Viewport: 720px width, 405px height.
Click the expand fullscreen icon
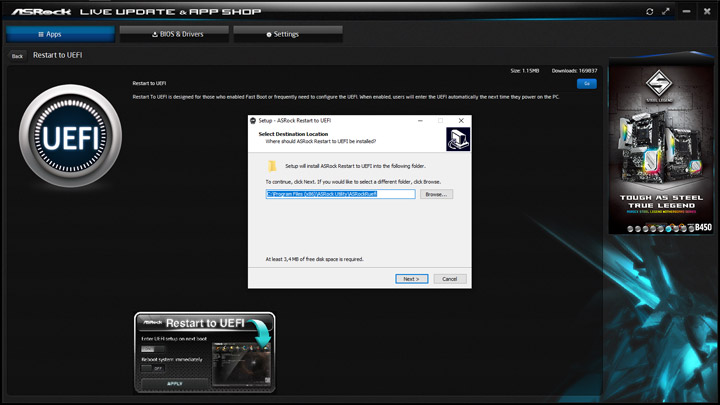point(666,11)
